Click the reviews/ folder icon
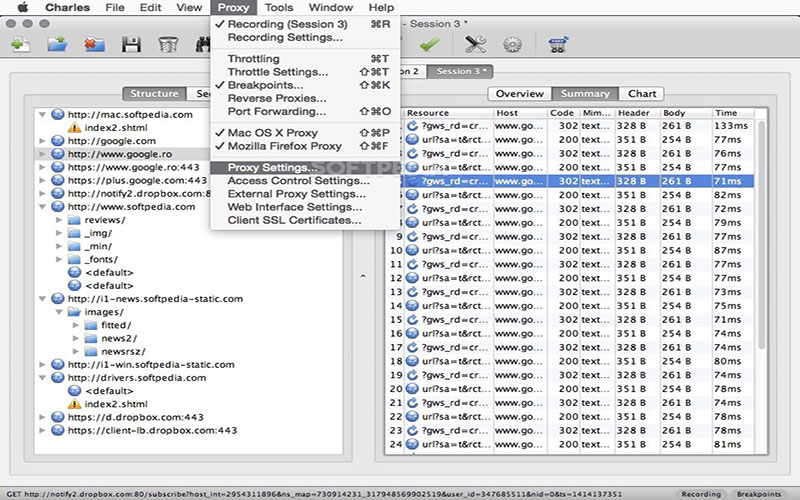 pos(74,220)
